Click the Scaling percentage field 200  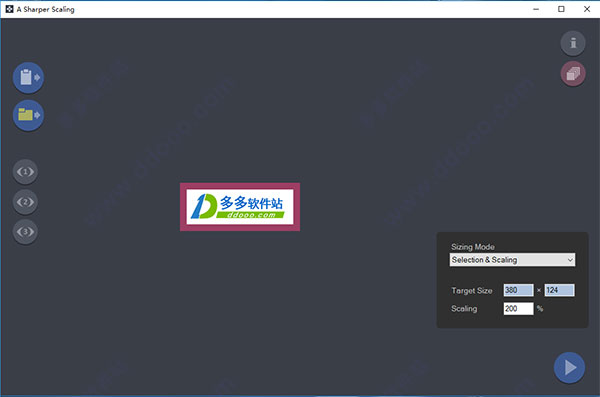coord(518,309)
